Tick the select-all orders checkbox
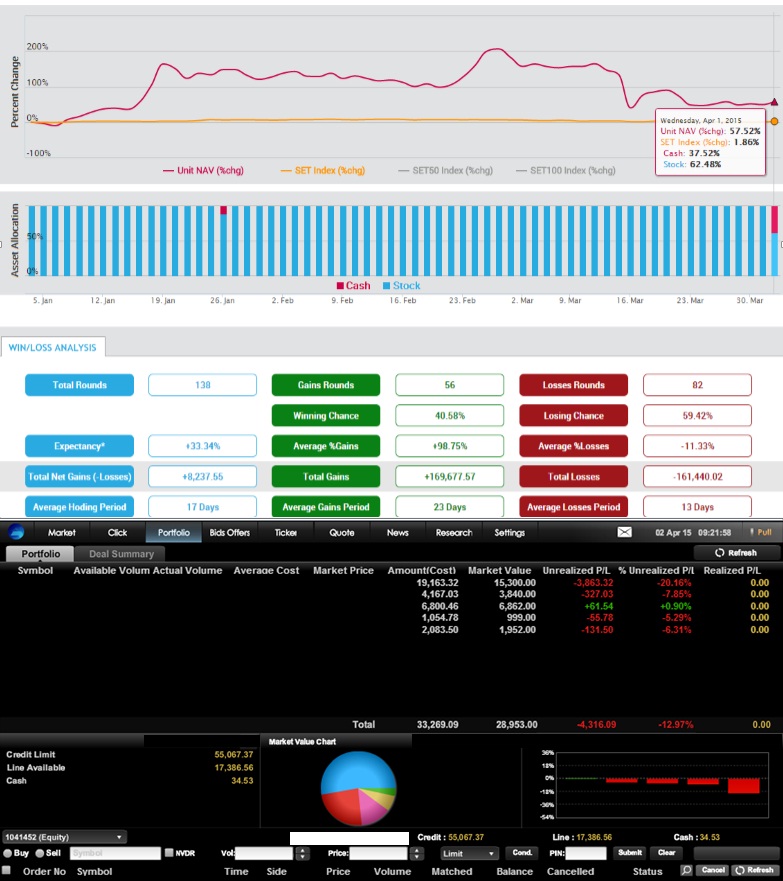The height and width of the screenshot is (881, 783). [7, 870]
